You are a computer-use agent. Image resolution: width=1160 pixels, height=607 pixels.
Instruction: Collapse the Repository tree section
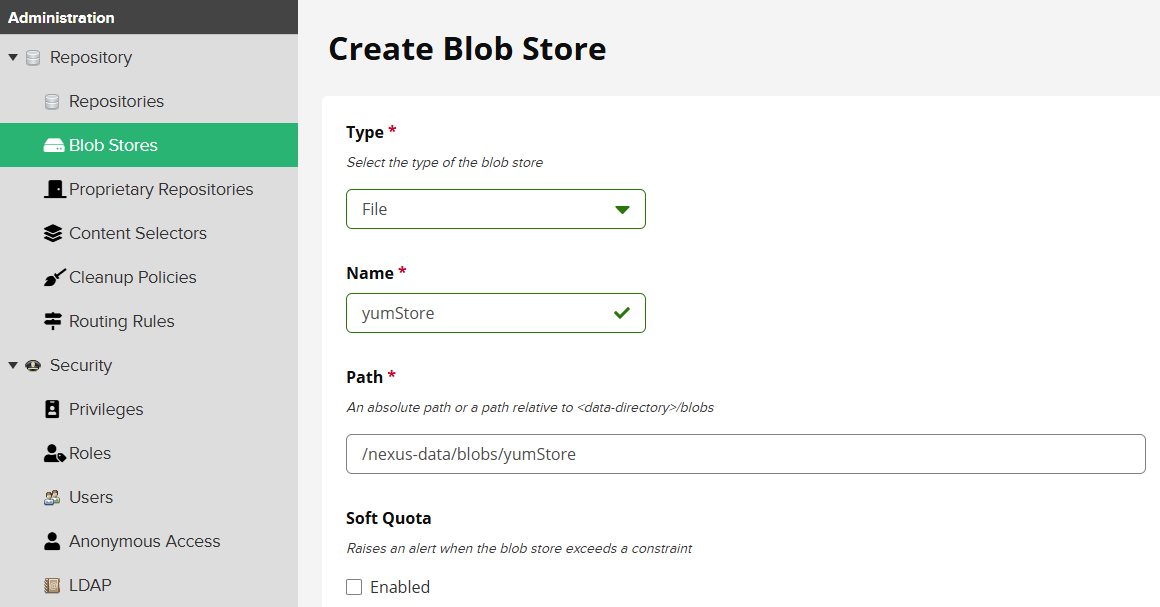(13, 57)
